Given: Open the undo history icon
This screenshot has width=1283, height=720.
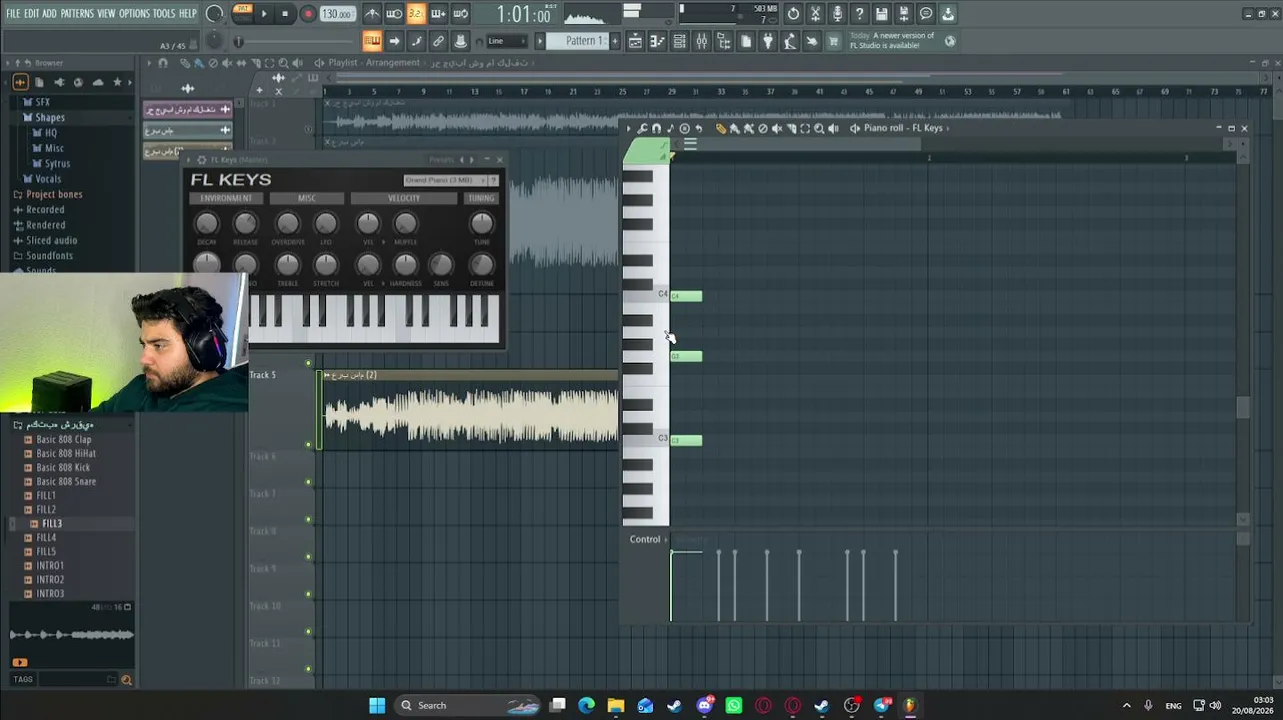Looking at the screenshot, I should 793,14.
